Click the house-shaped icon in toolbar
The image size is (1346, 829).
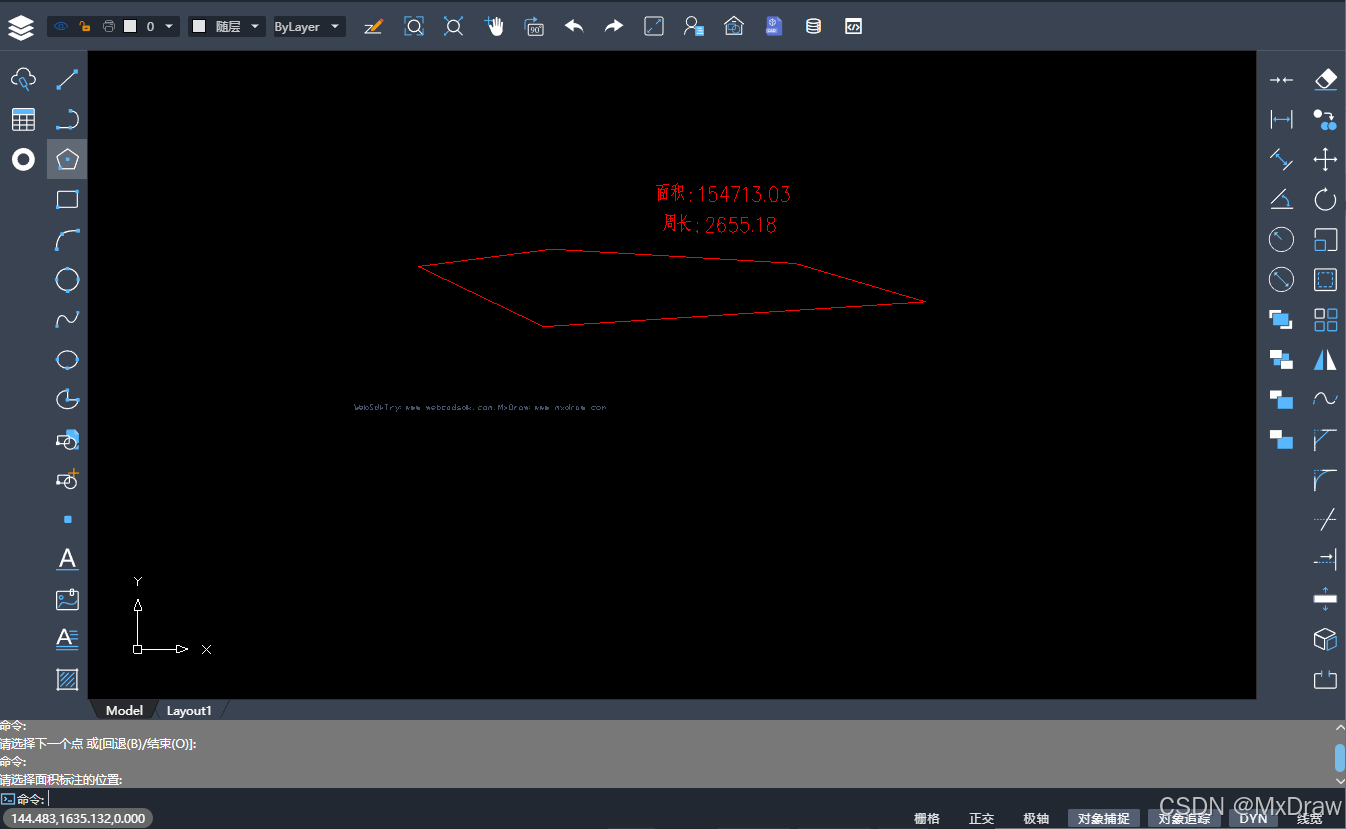(x=734, y=27)
